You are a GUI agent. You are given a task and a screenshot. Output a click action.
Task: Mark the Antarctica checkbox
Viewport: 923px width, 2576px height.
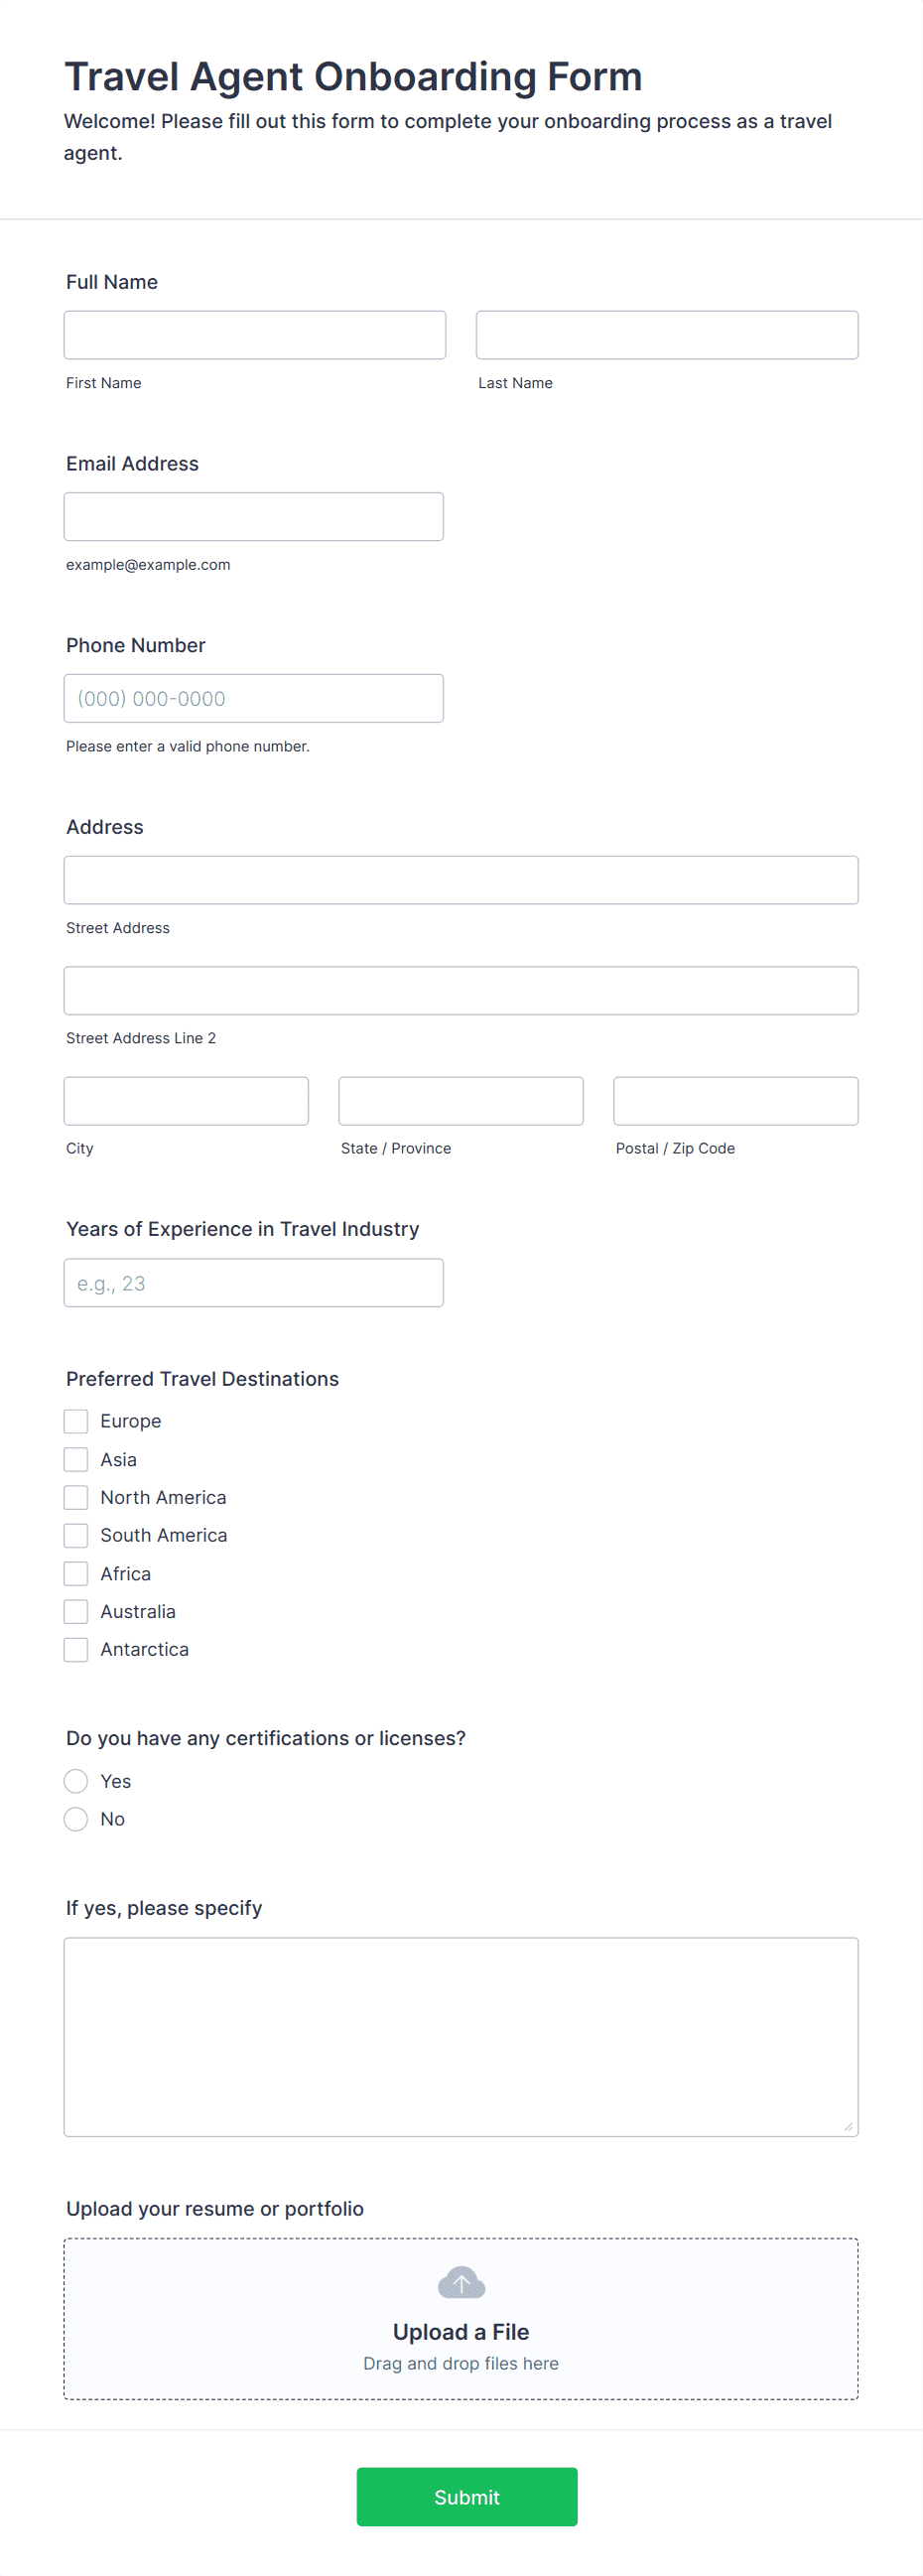(x=76, y=1649)
